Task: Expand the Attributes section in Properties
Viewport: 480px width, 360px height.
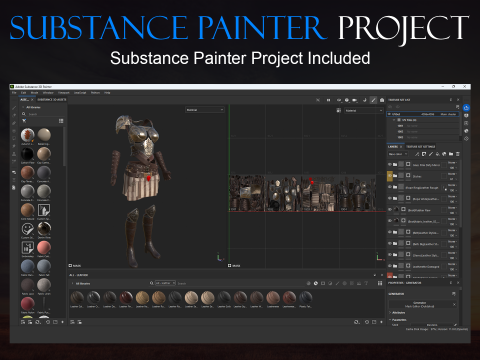Action: [x=390, y=312]
